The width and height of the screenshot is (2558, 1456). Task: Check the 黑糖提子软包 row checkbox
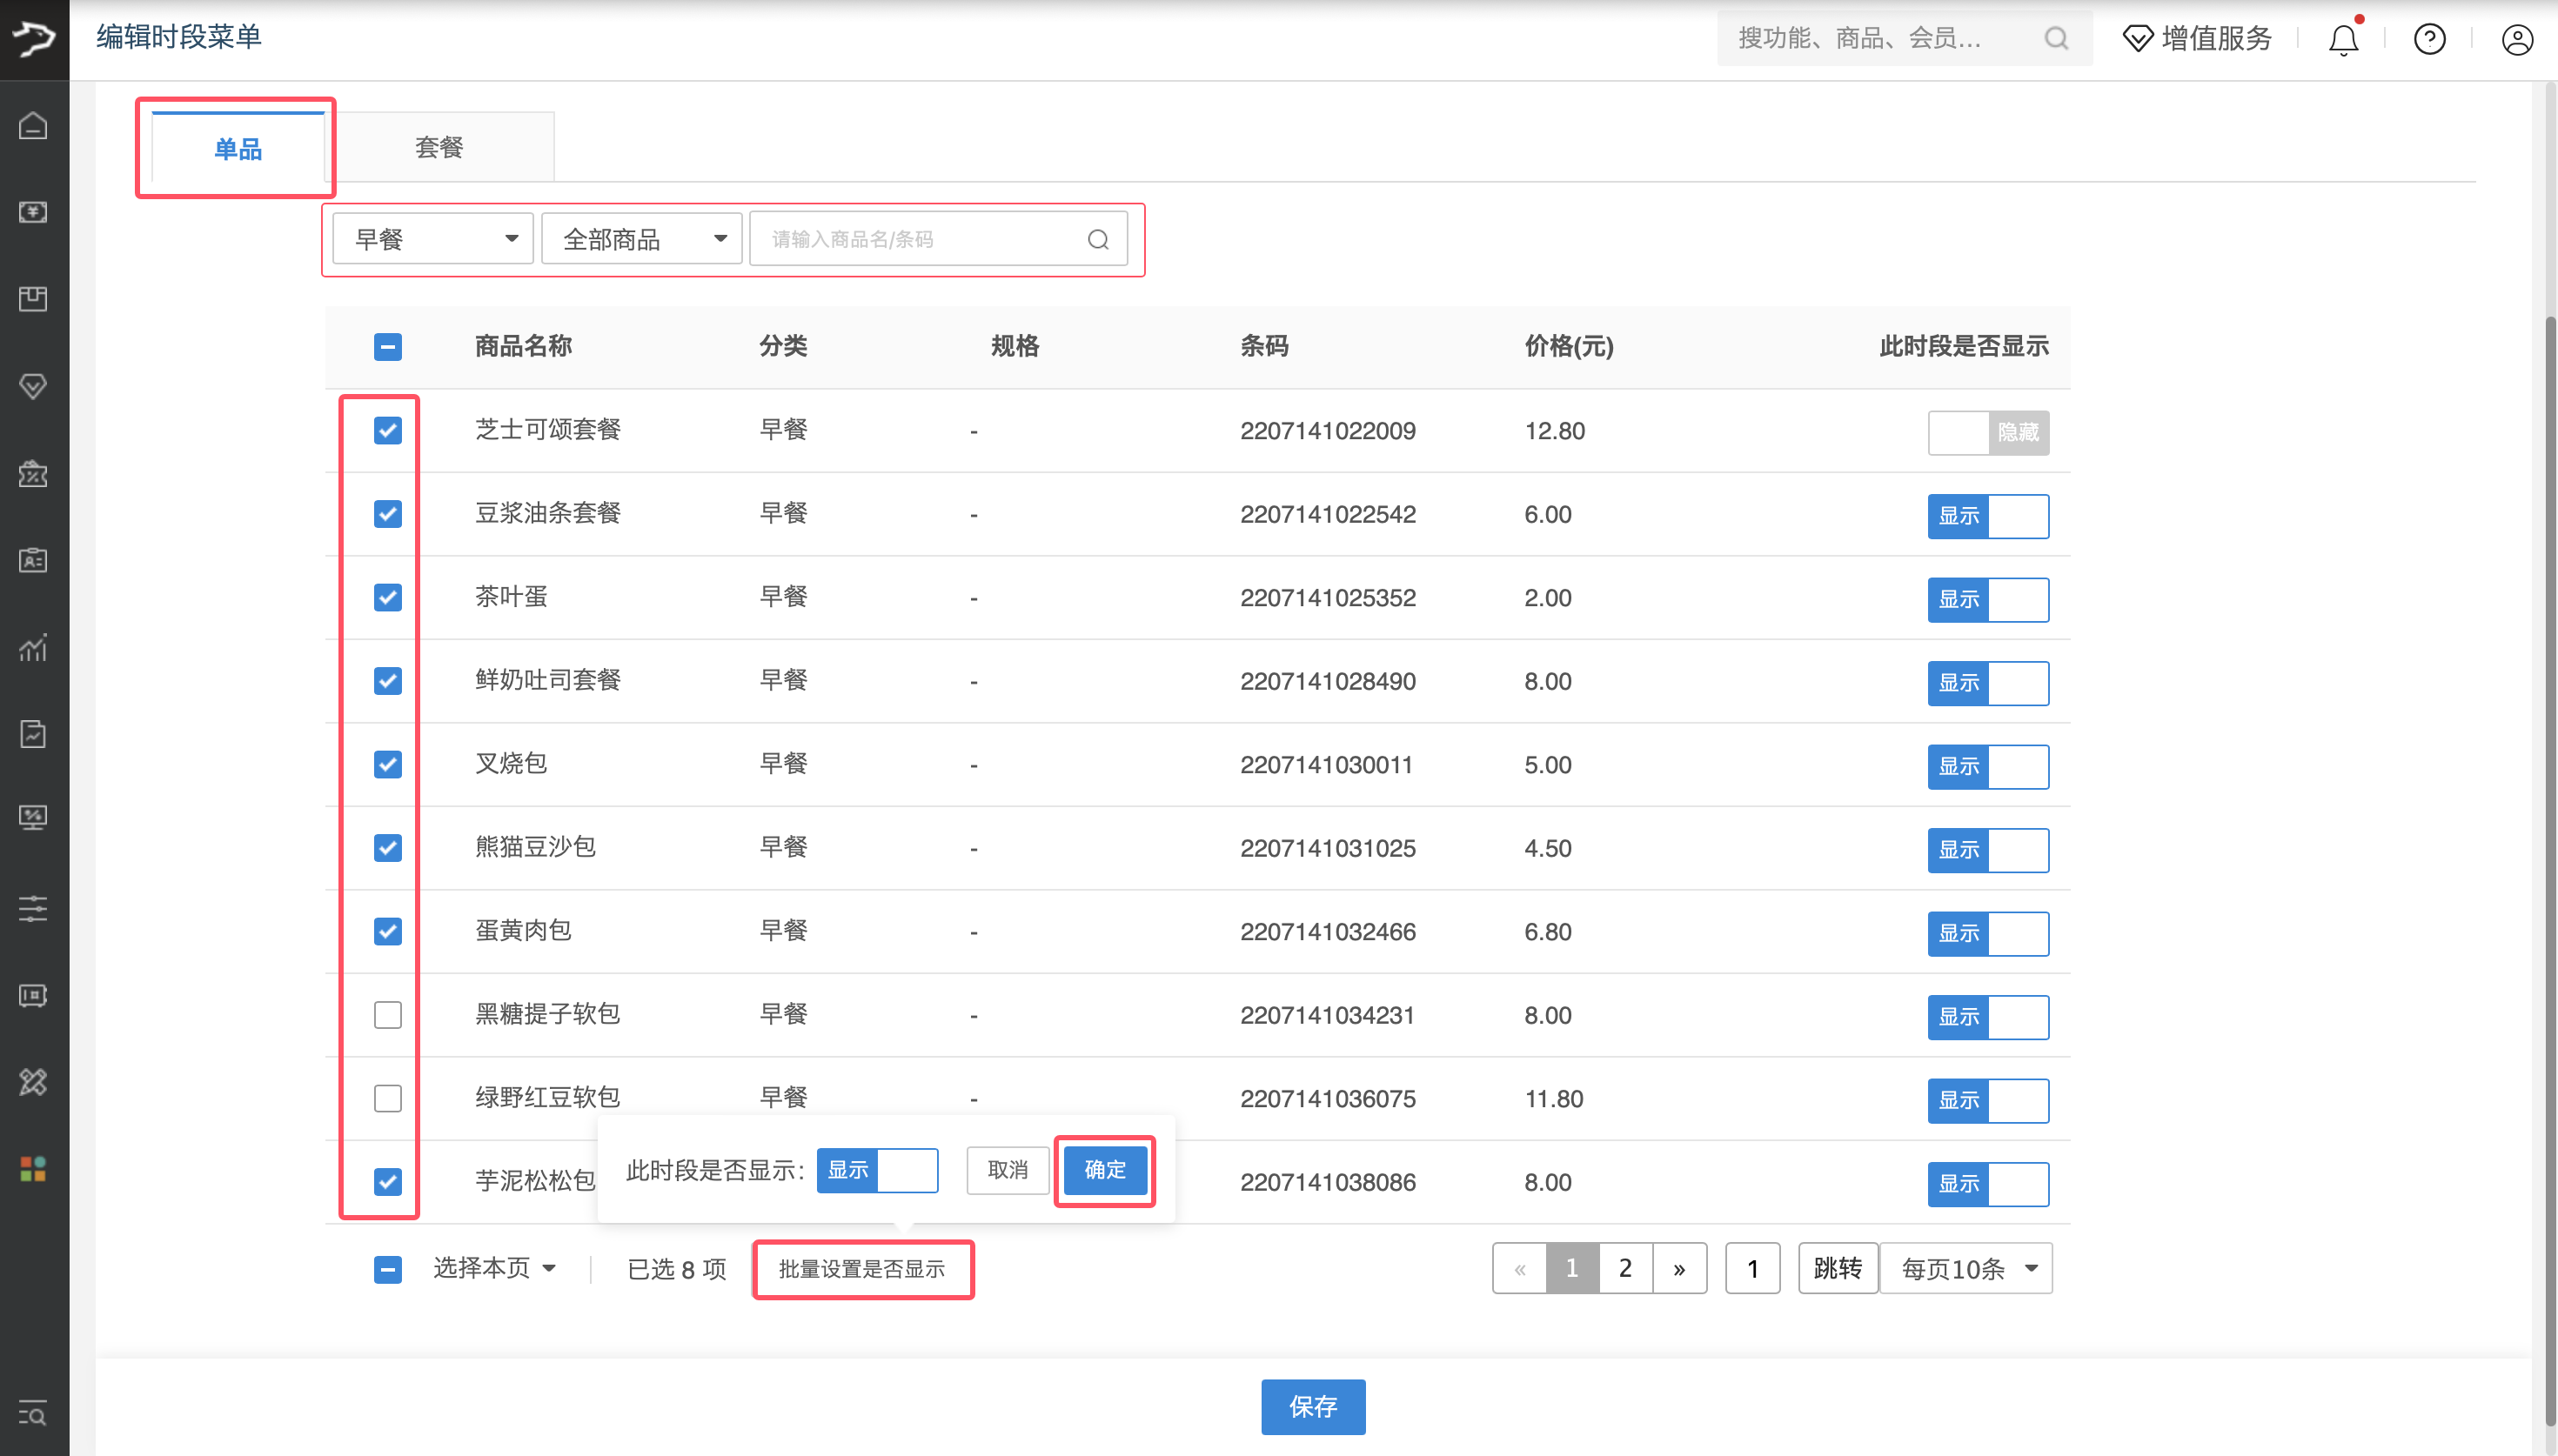pos(387,1015)
